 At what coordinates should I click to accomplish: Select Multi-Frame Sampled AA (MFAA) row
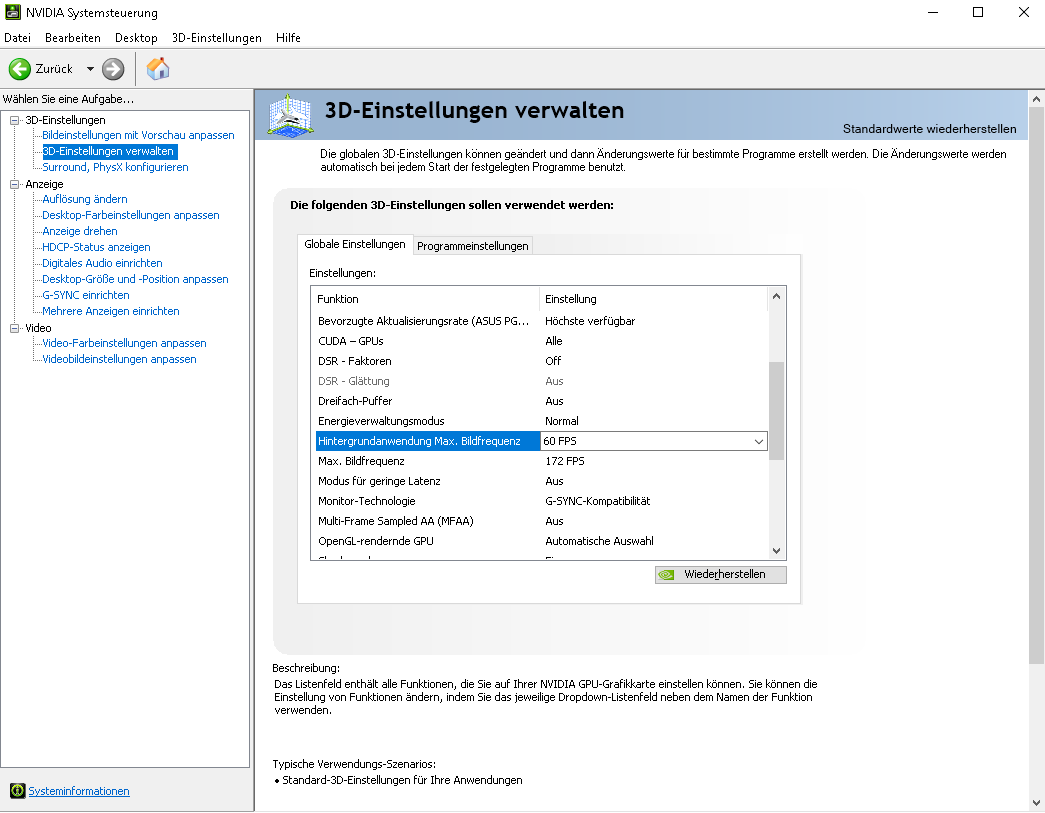[x=541, y=521]
